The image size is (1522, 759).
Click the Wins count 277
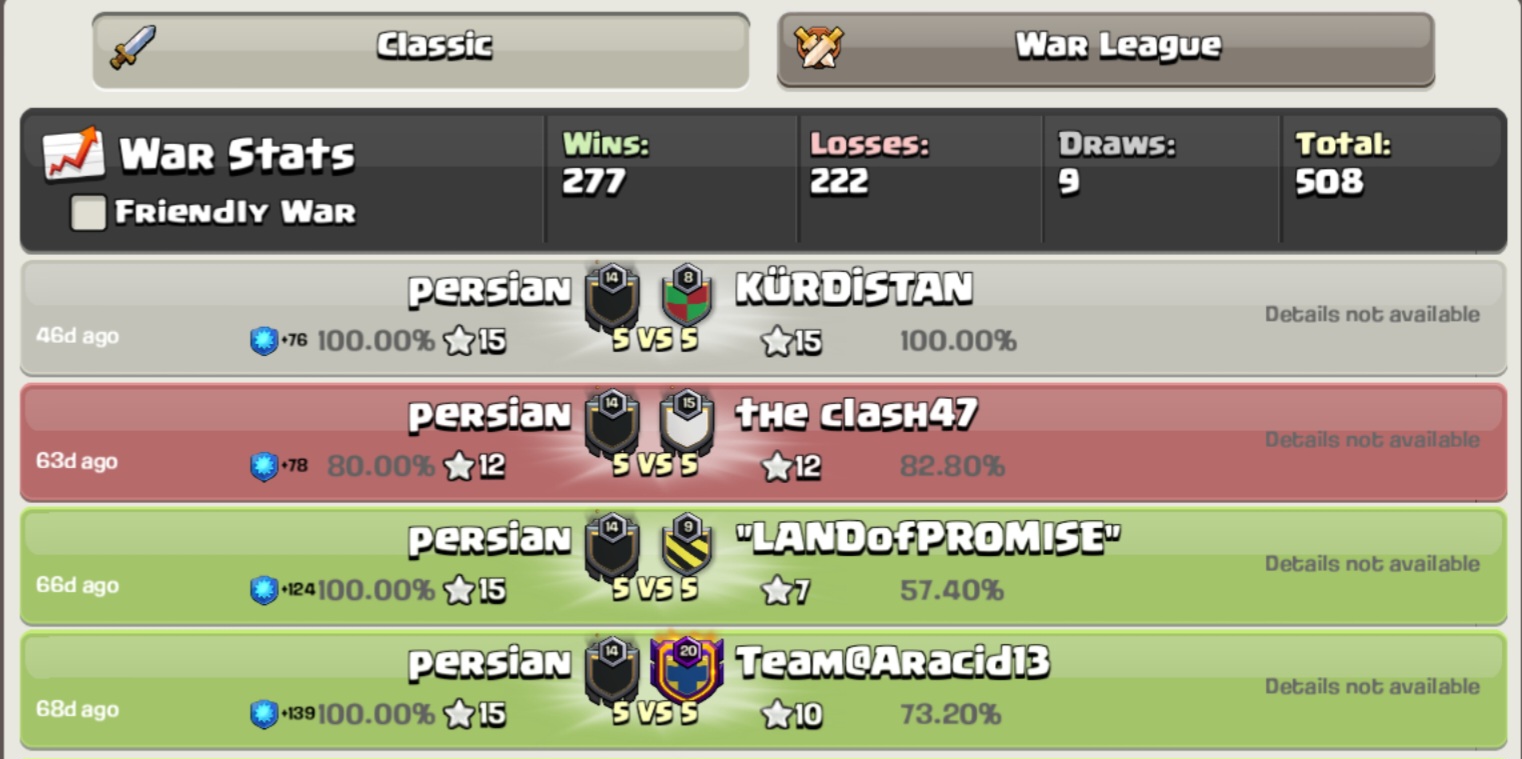click(593, 182)
